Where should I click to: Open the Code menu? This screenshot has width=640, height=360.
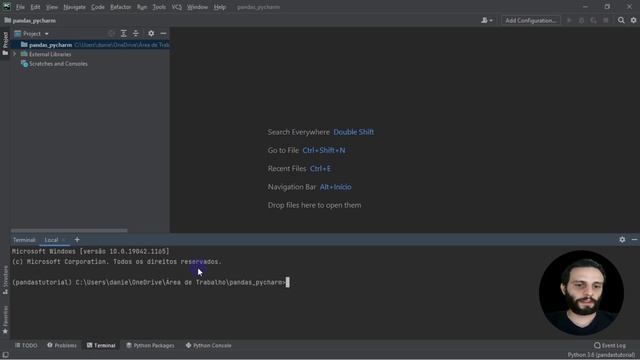pyautogui.click(x=98, y=7)
